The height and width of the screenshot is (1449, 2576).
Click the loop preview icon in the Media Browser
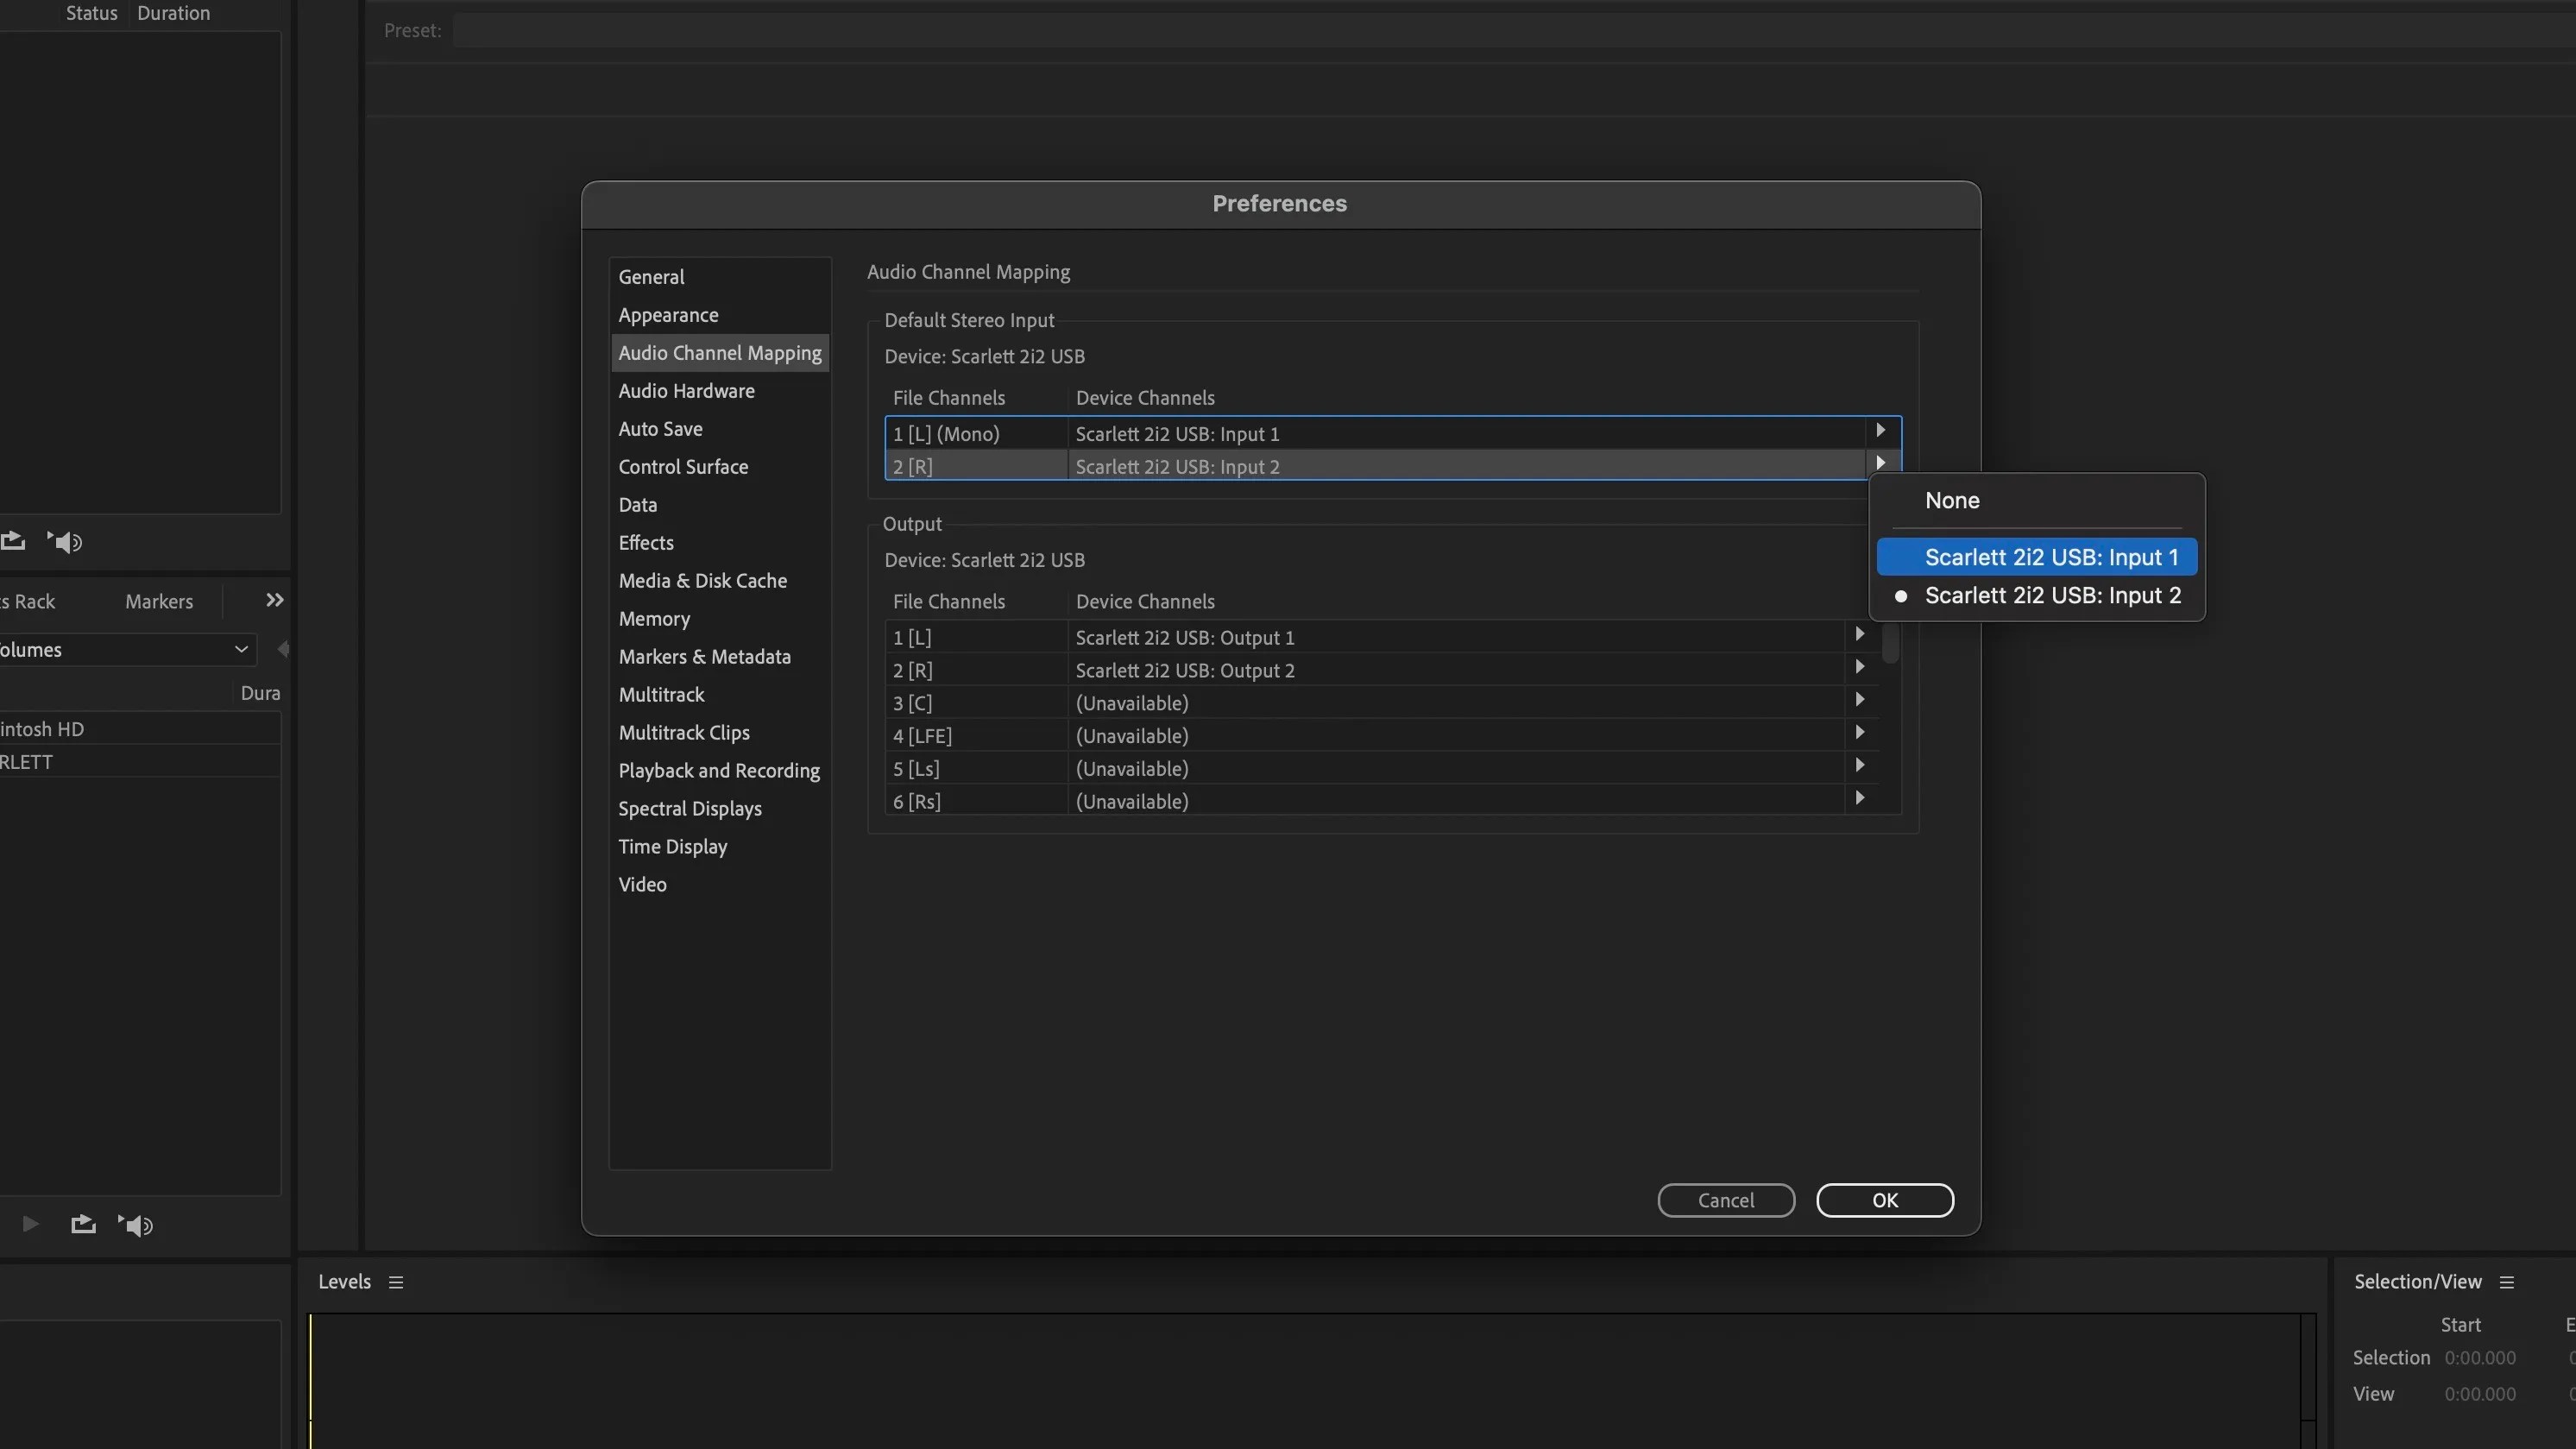point(14,541)
